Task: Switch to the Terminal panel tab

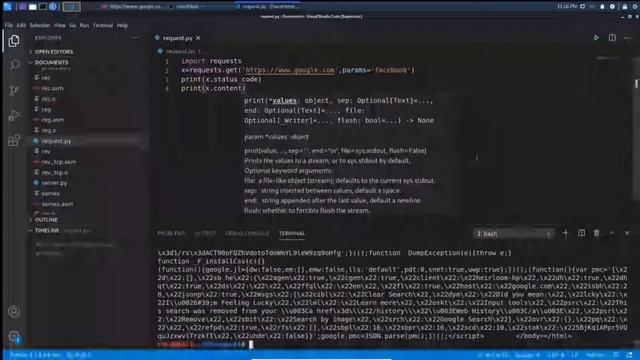Action: 291,233
